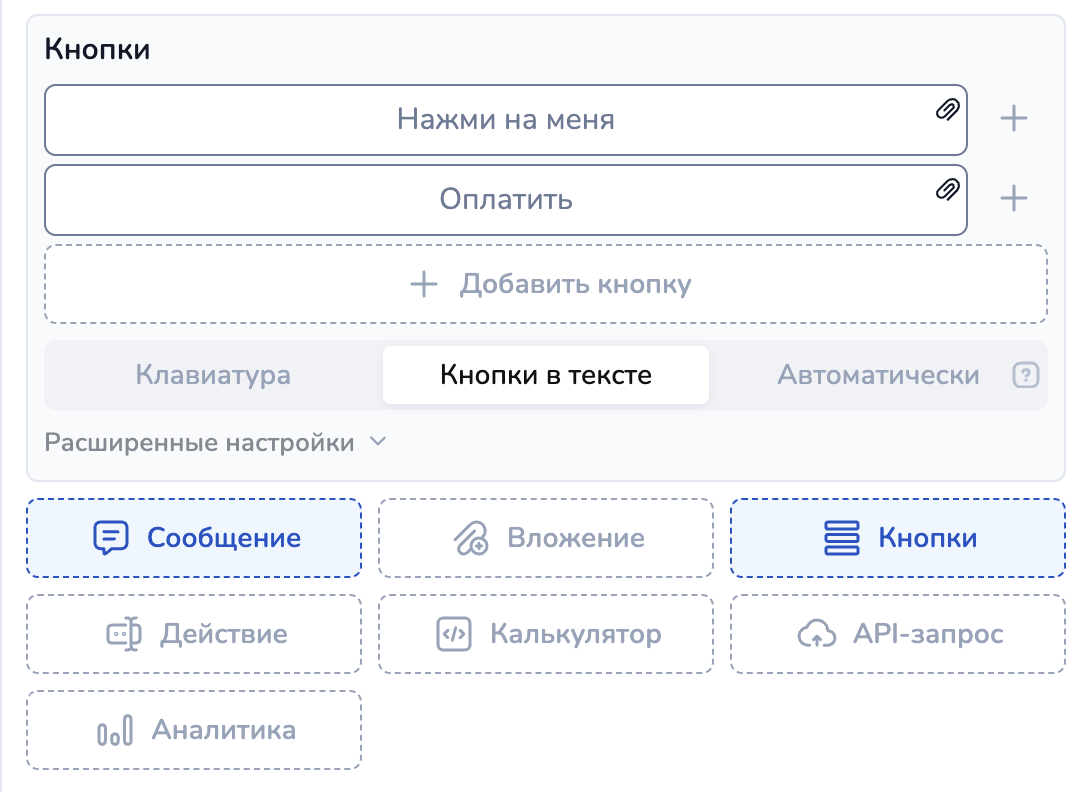Viewport: 1088px width, 792px height.
Task: Add an API-запрос cloud block
Action: 898,634
